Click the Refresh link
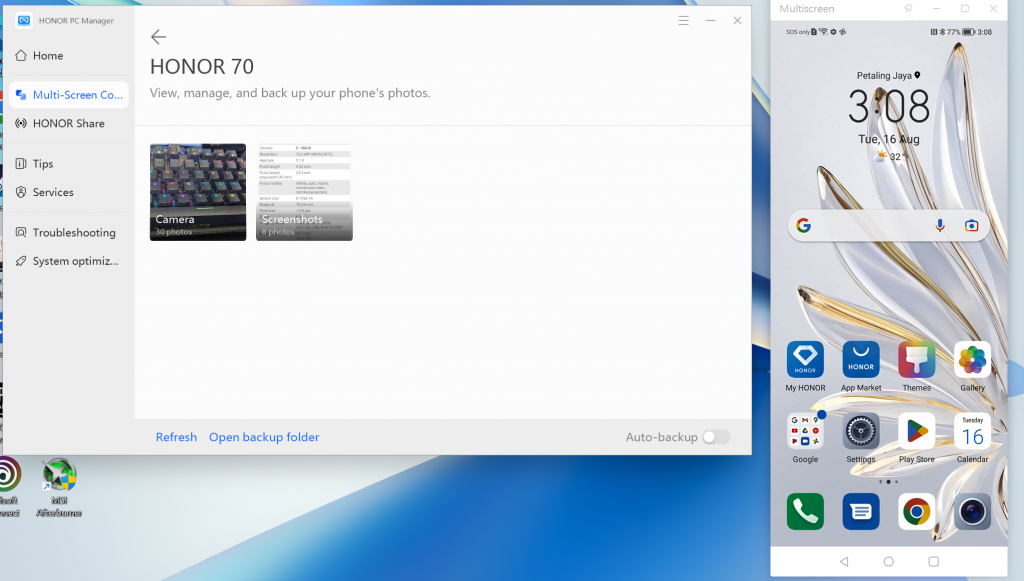Screen dimensions: 1024x581 click(176, 437)
